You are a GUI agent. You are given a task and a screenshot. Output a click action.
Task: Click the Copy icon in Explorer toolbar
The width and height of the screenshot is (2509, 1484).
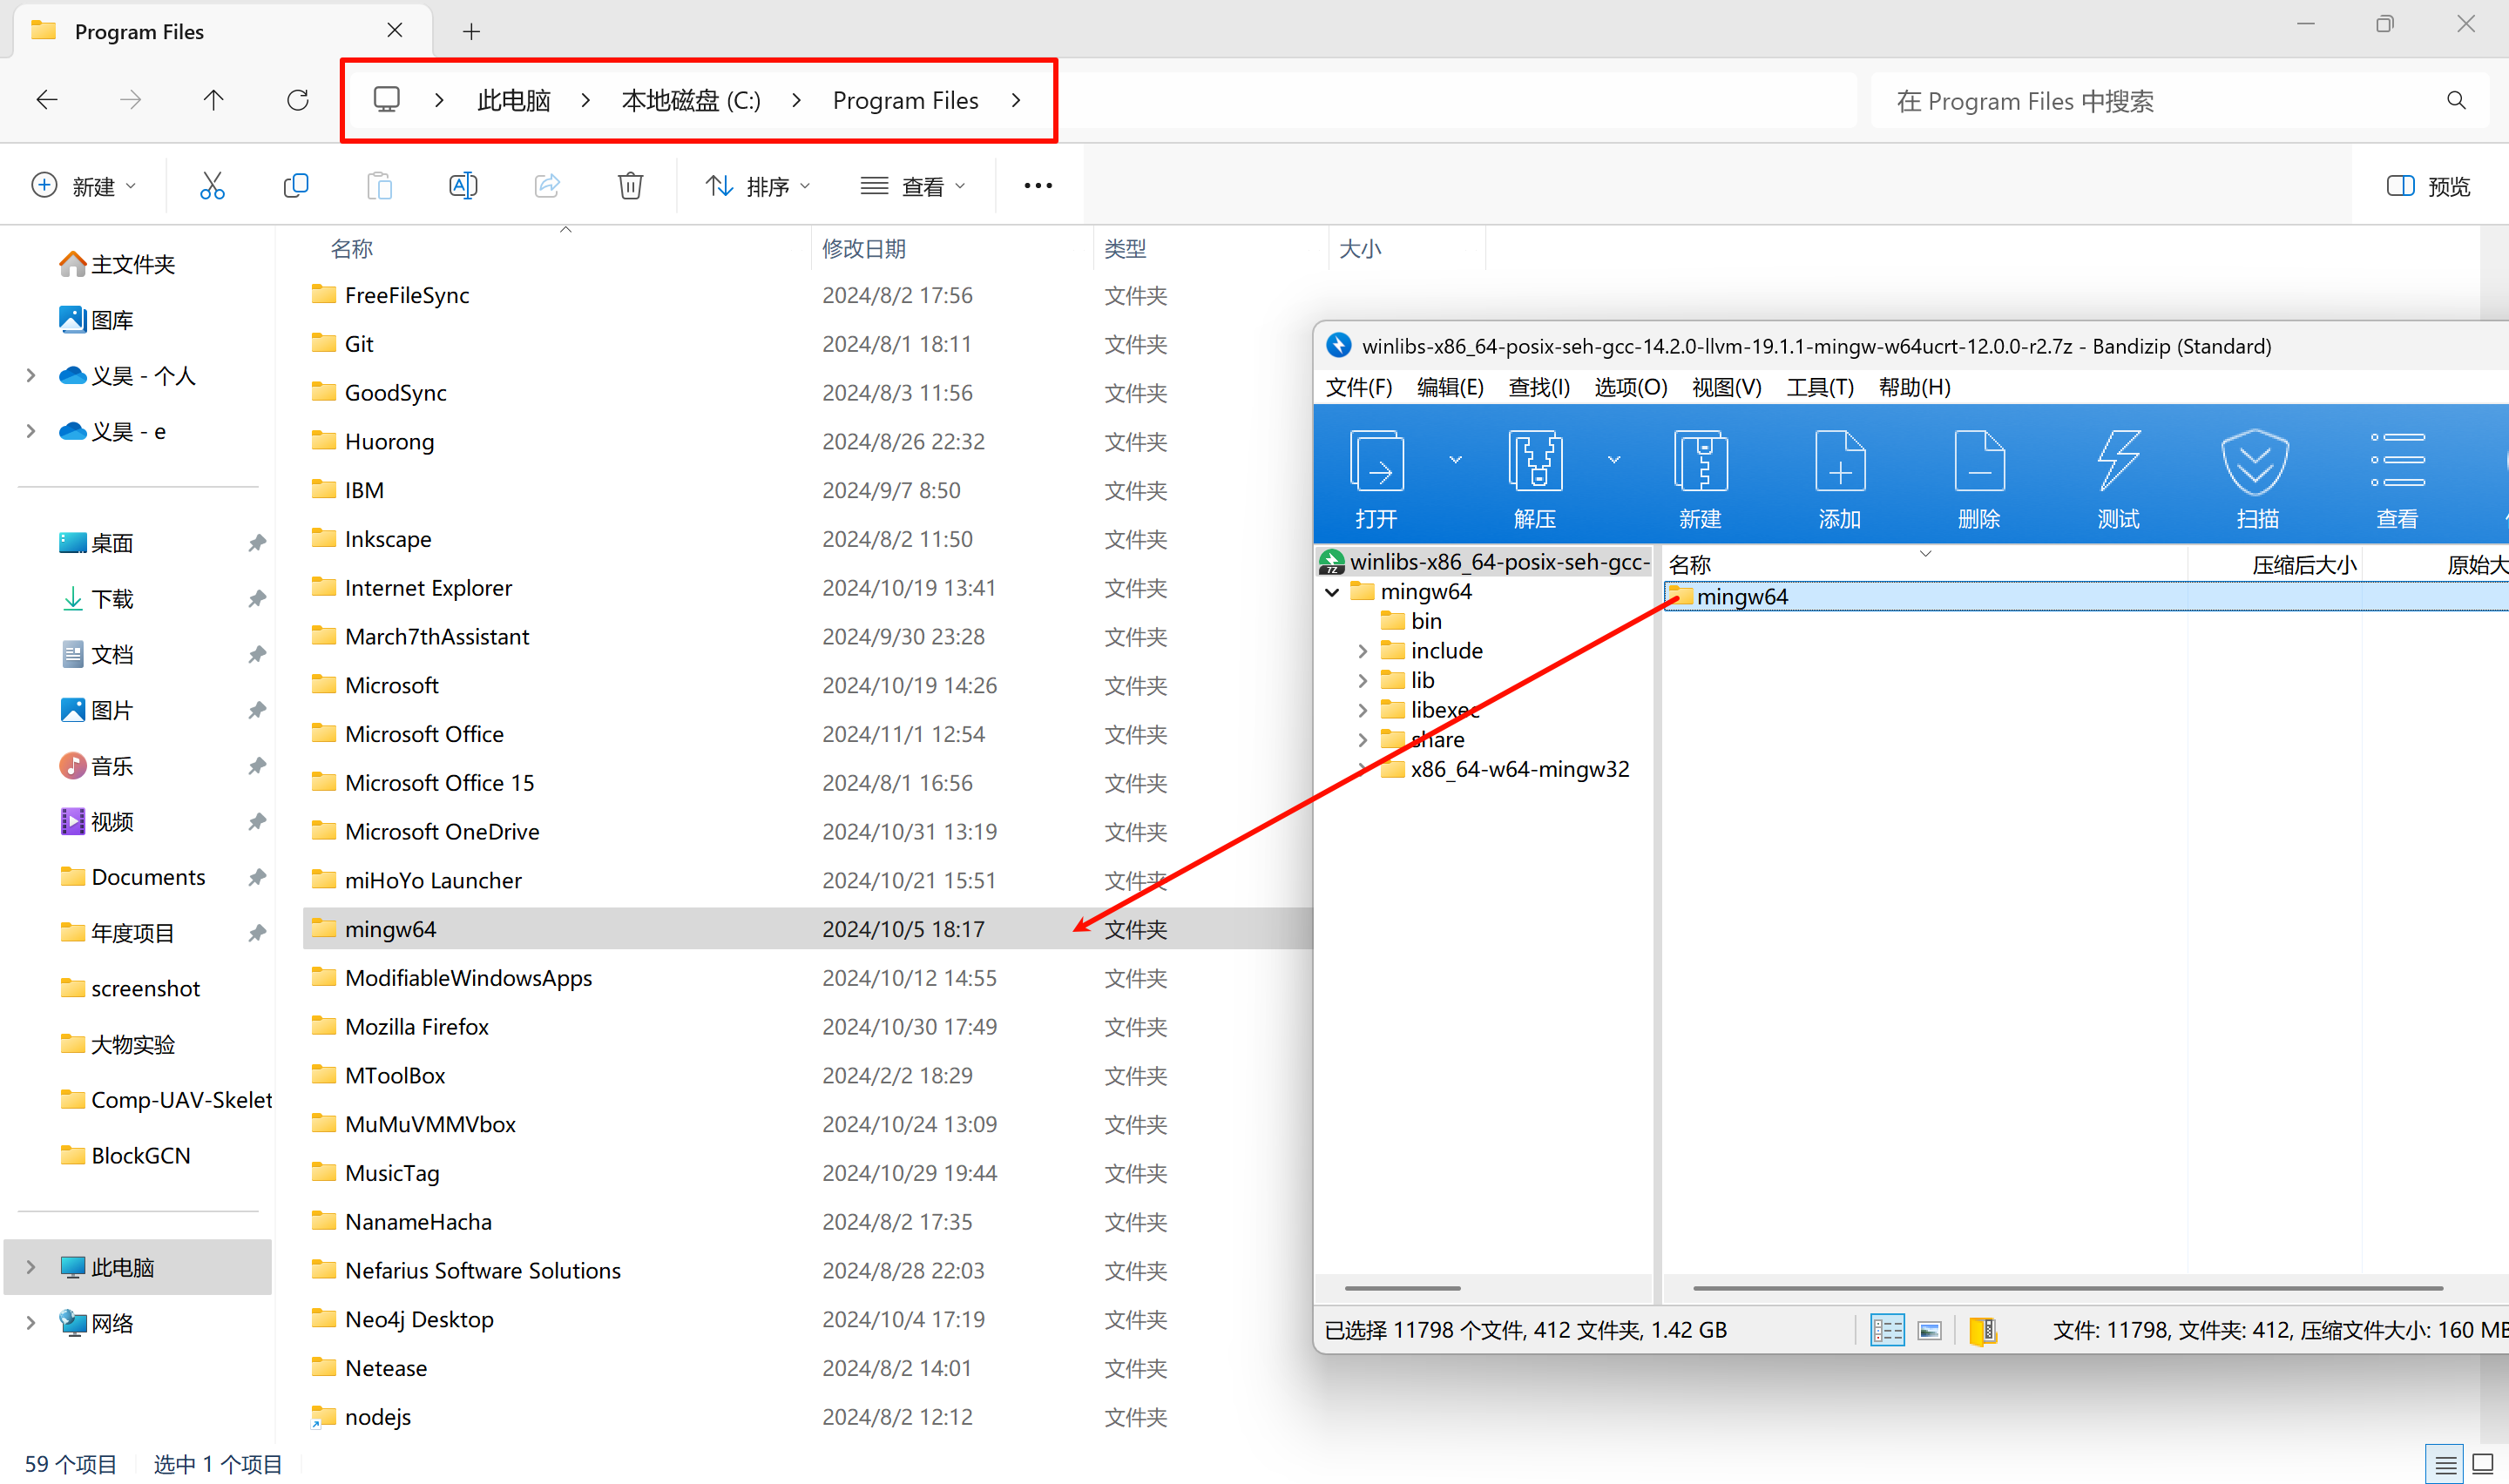pyautogui.click(x=296, y=186)
